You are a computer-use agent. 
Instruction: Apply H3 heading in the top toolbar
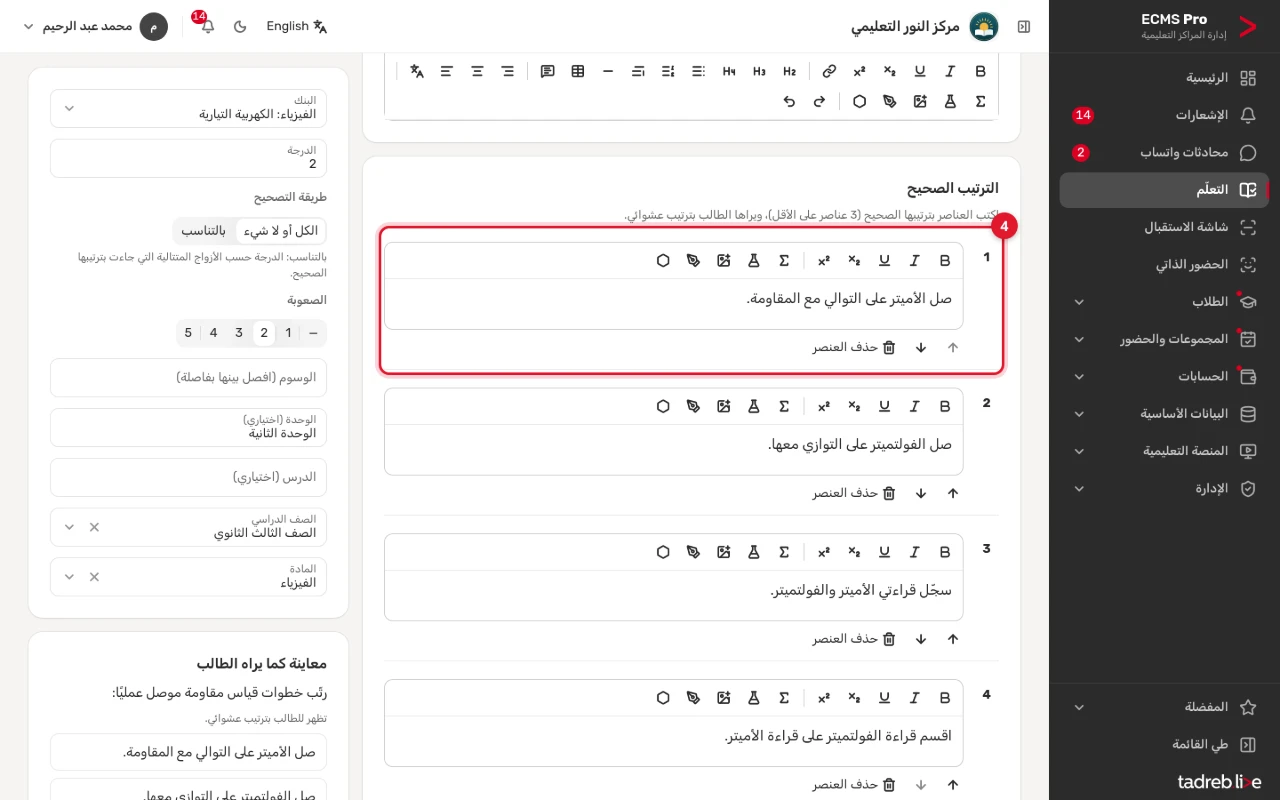pos(759,71)
